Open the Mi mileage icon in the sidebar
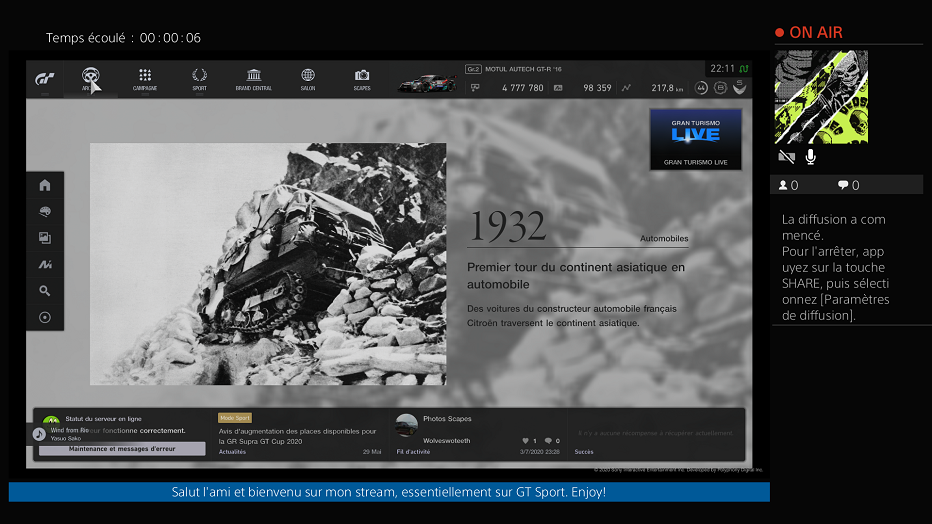The width and height of the screenshot is (932, 524). (45, 264)
